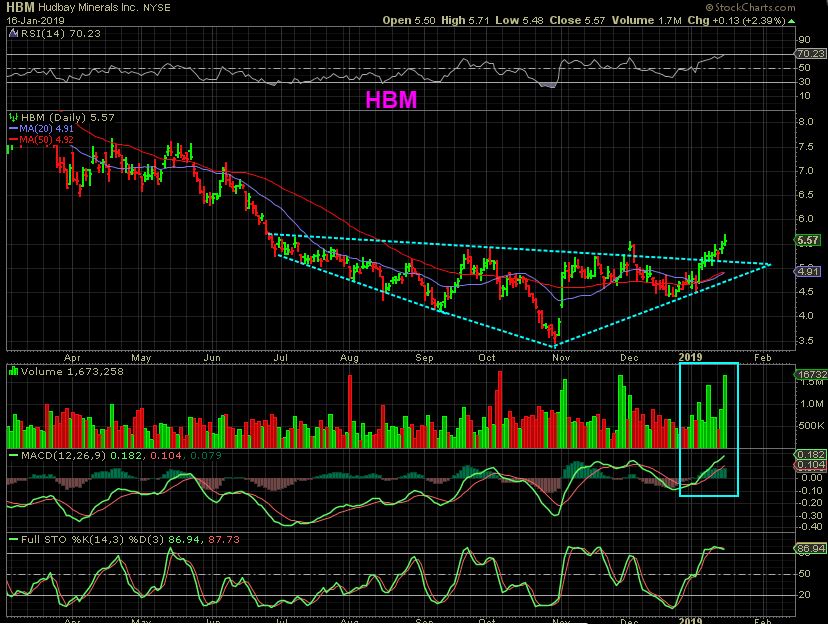Click the MA(20) 4.91 legend text
The height and width of the screenshot is (624, 828).
46,129
